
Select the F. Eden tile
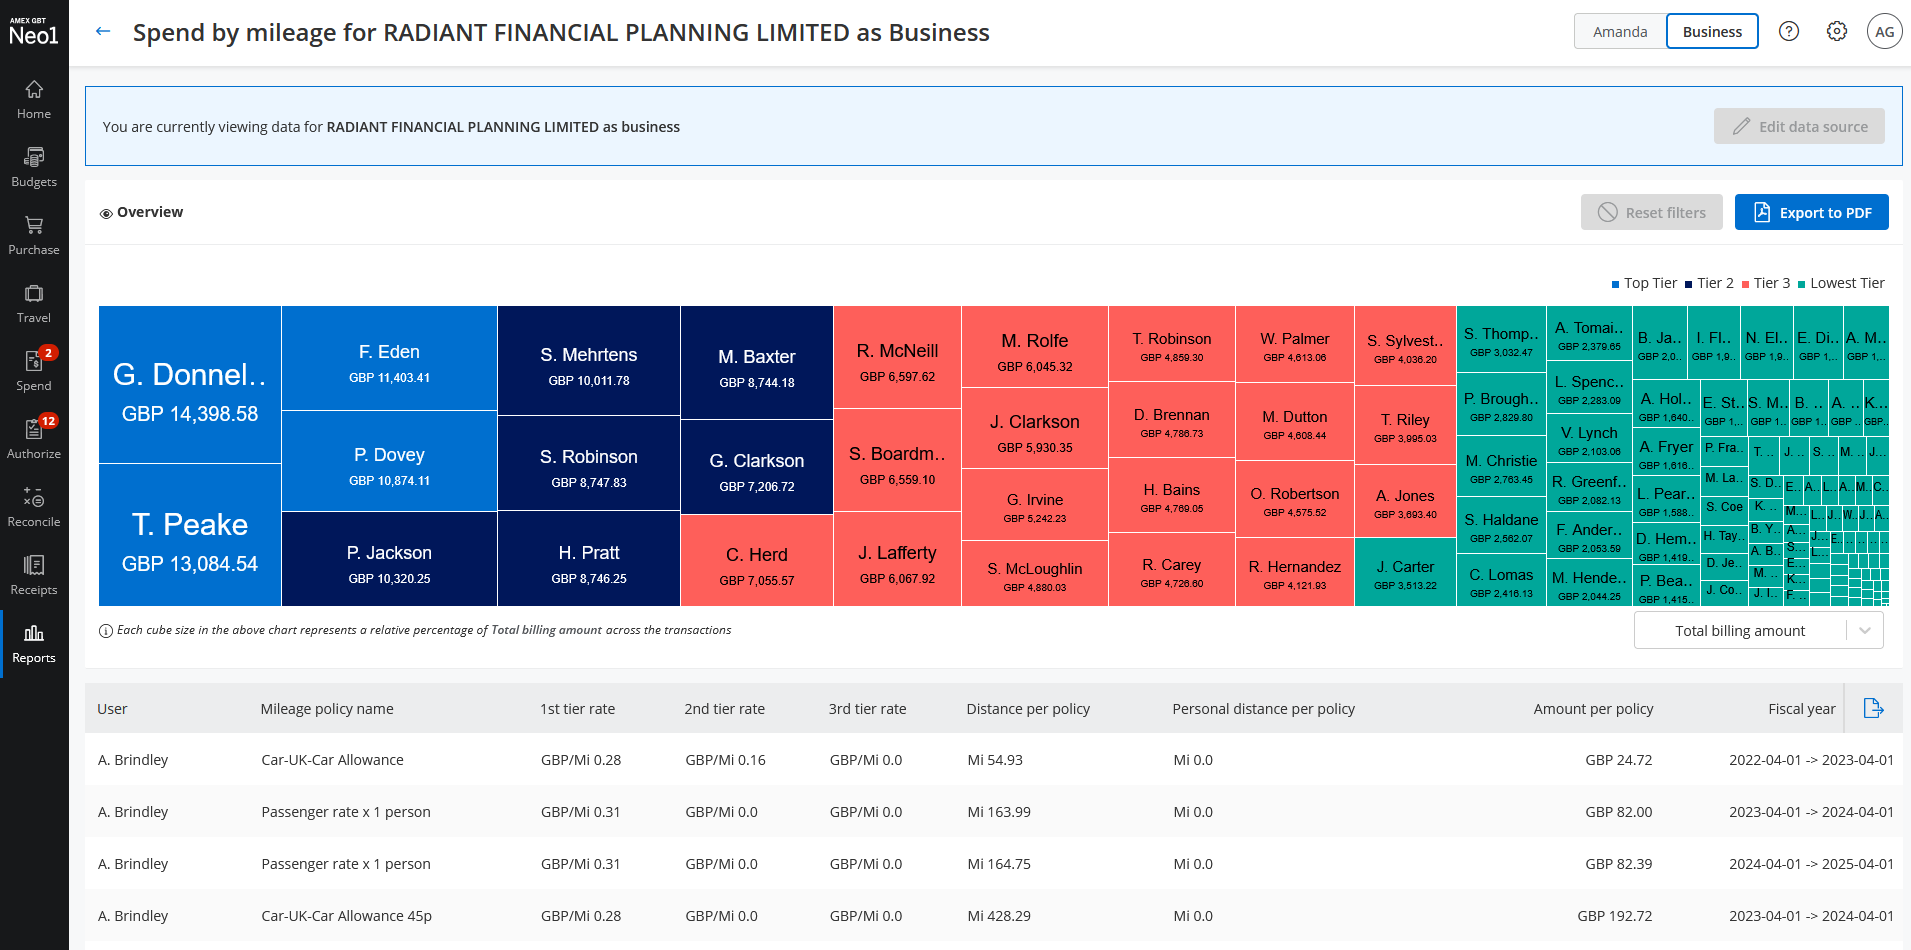click(x=389, y=358)
